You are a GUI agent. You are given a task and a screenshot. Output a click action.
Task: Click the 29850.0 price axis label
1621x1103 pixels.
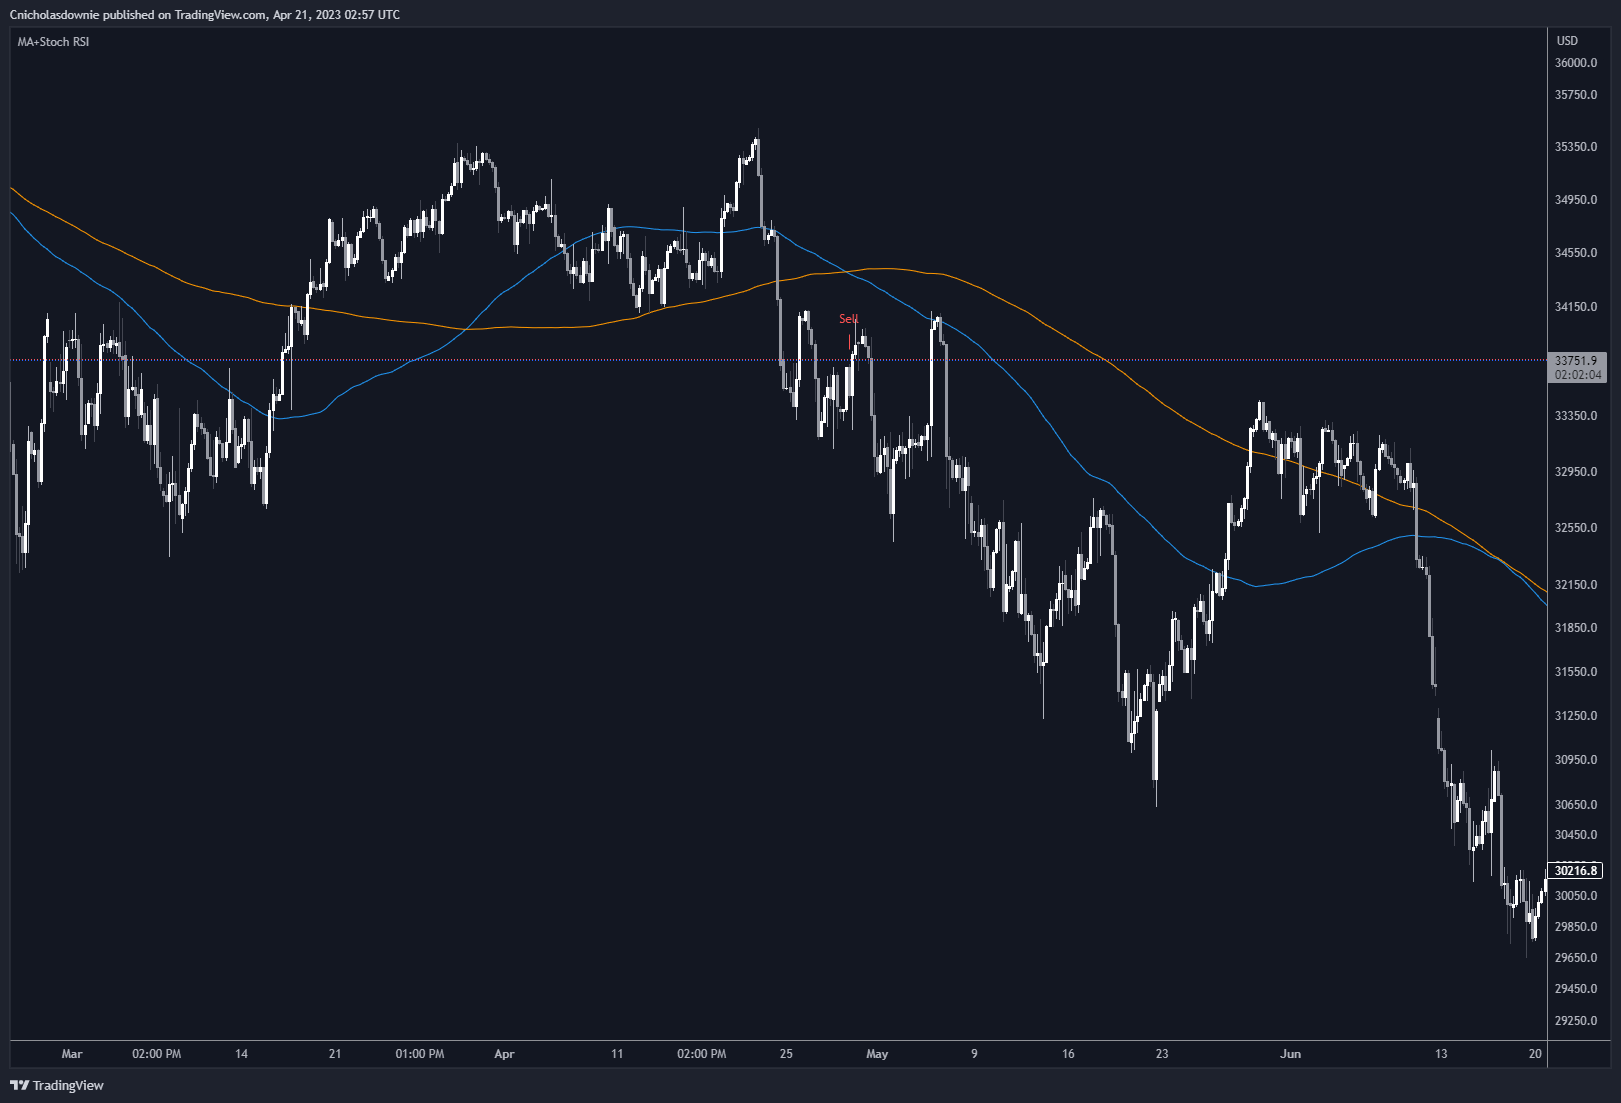(1576, 927)
